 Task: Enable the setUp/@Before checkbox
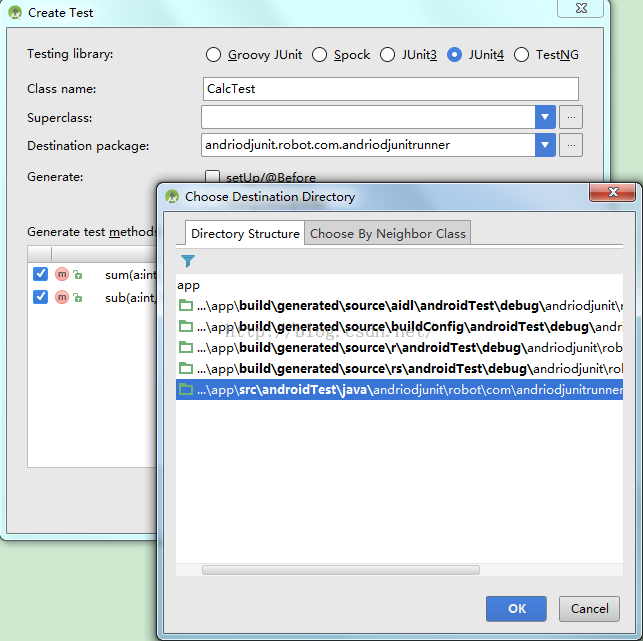212,177
